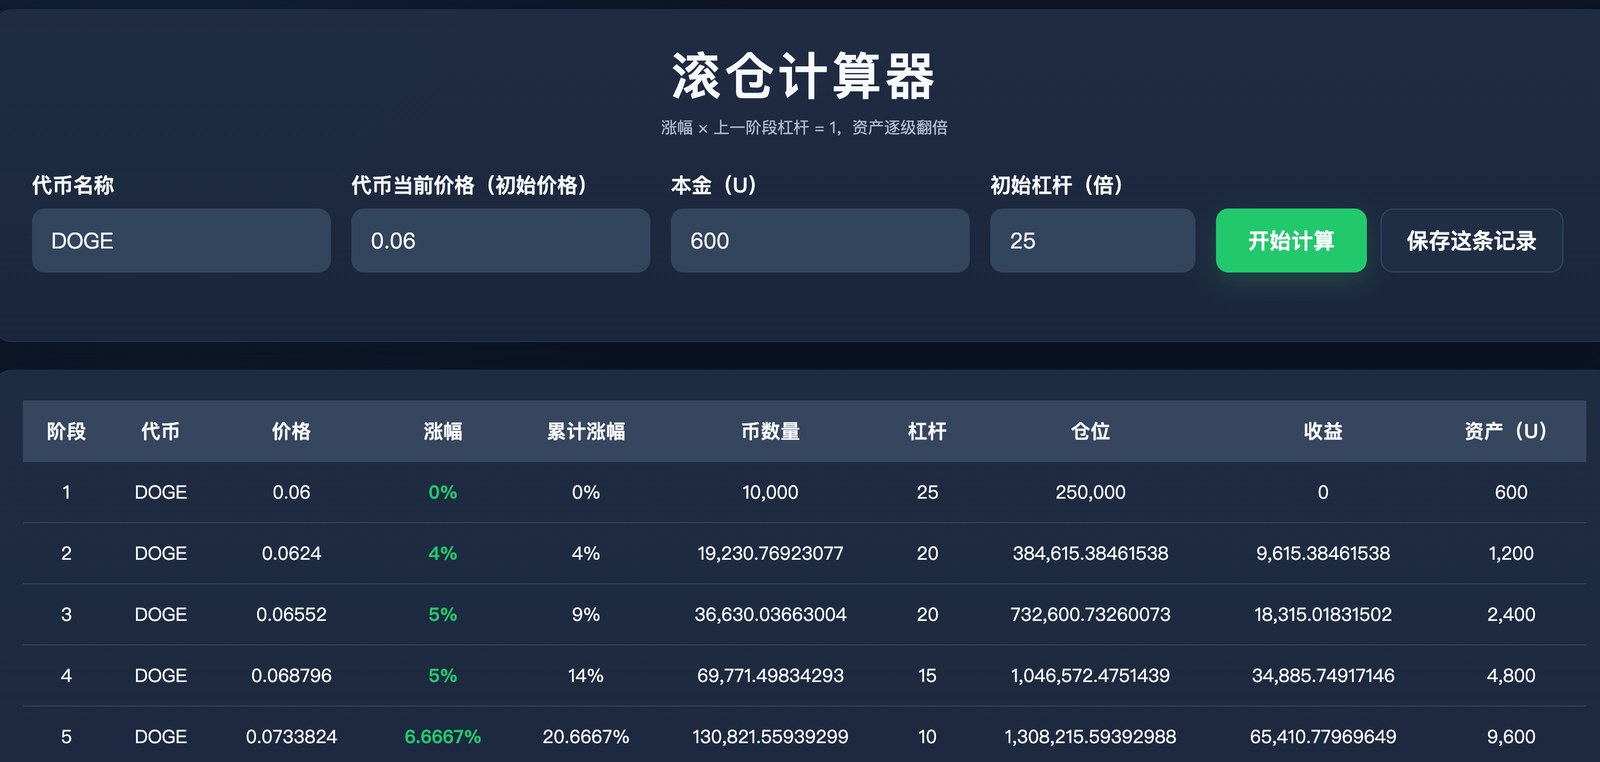1600x762 pixels.
Task: Click the green 6.6667% gain value
Action: pyautogui.click(x=442, y=736)
